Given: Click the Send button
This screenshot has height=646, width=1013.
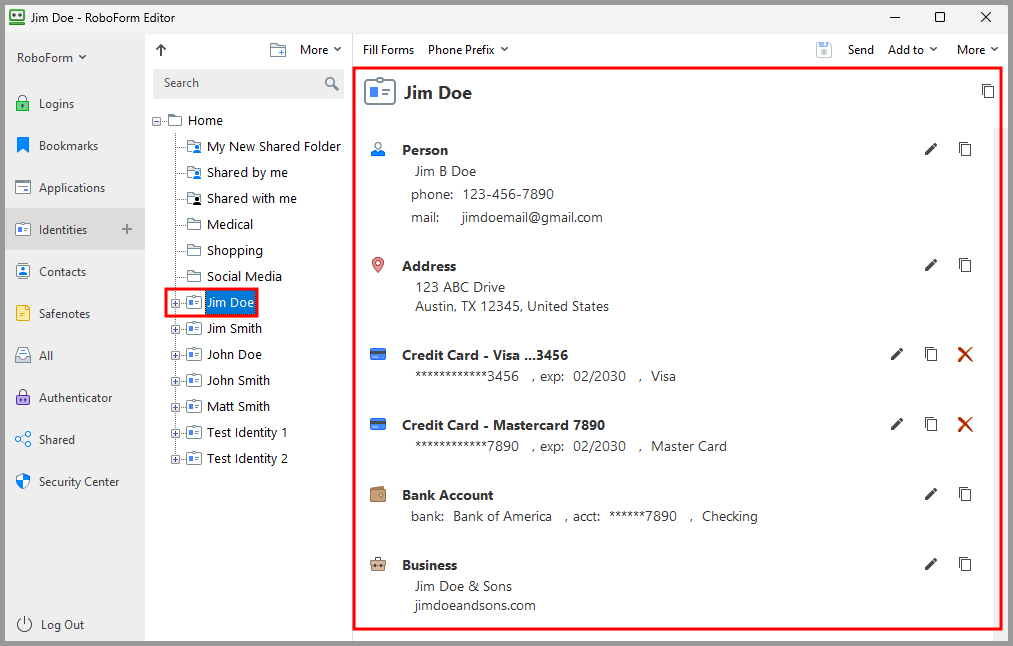Looking at the screenshot, I should (x=861, y=50).
